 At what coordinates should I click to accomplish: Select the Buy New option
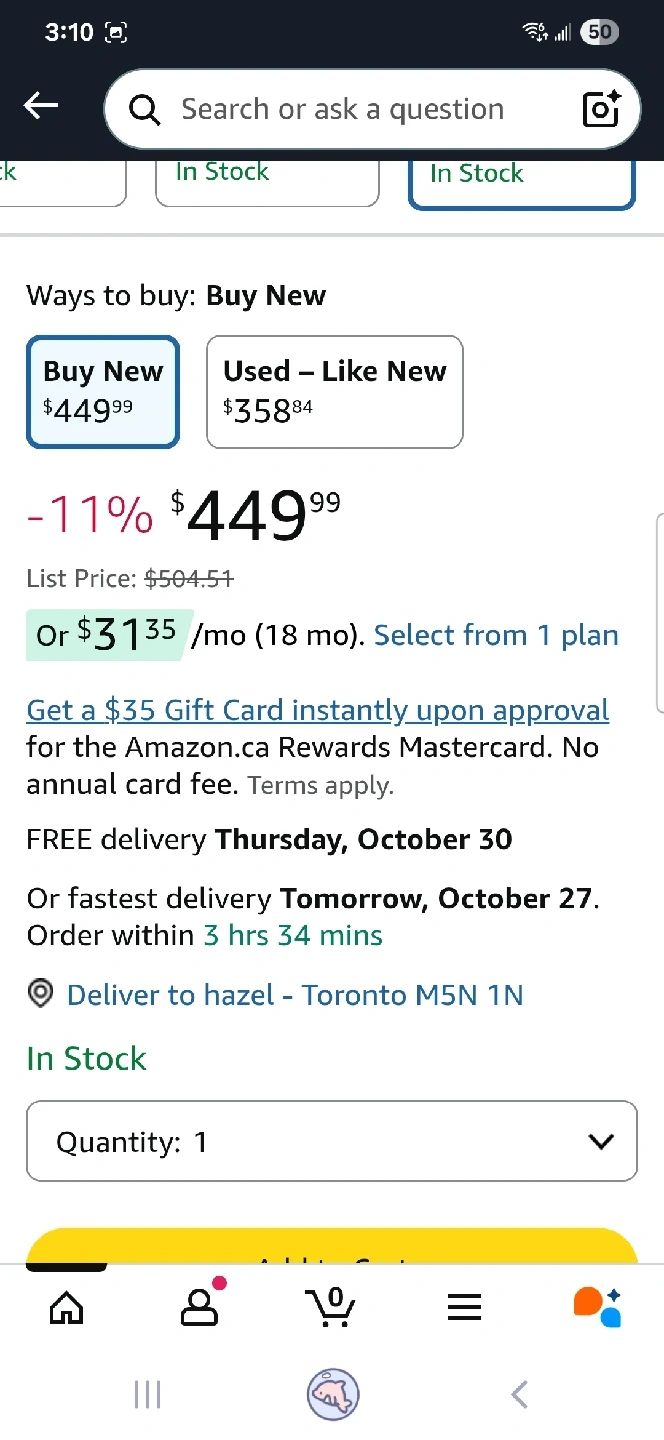103,391
